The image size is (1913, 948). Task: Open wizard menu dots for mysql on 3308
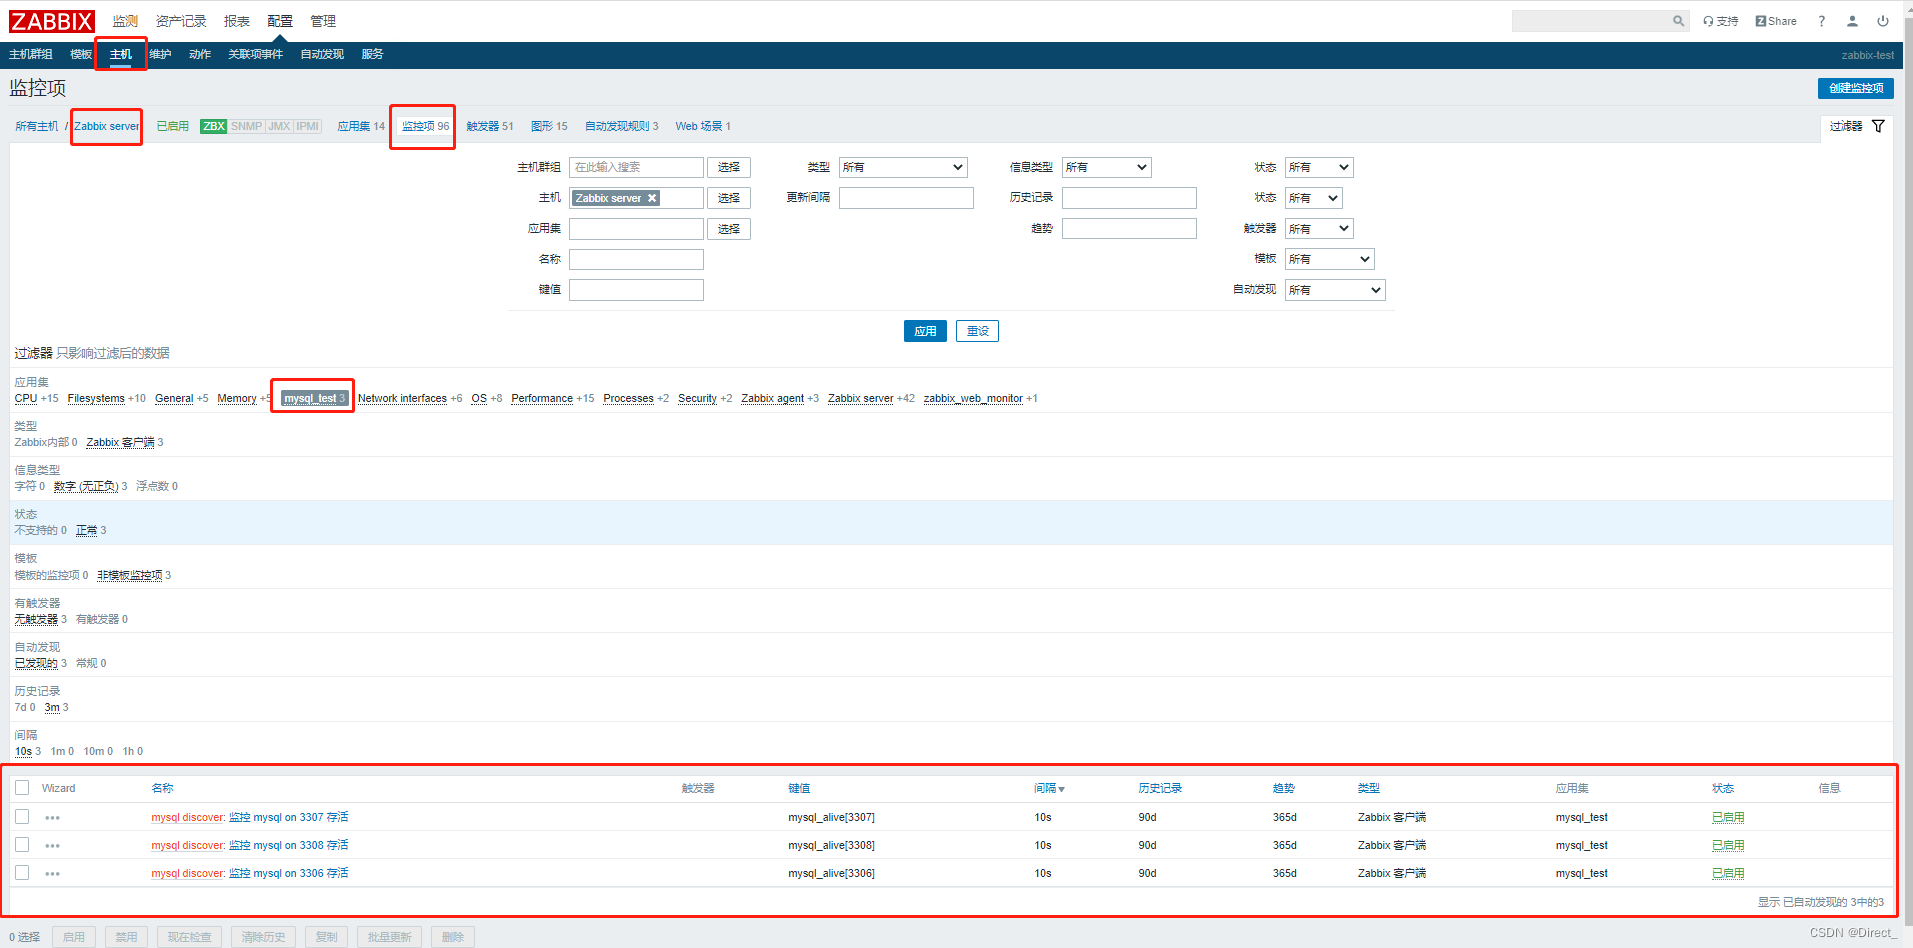(53, 846)
